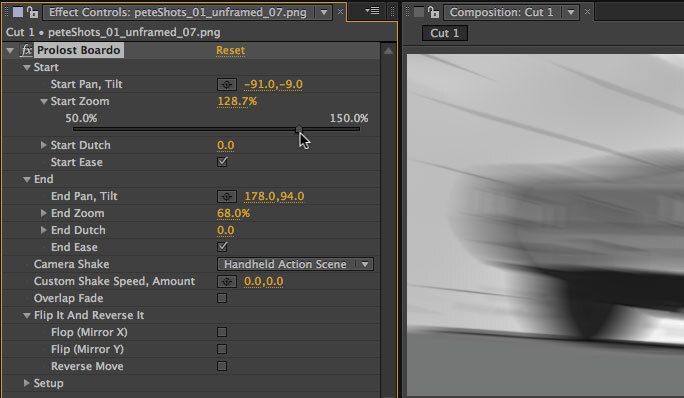
Task: Toggle the Effect Controls panel lock icon
Action: click(33, 12)
